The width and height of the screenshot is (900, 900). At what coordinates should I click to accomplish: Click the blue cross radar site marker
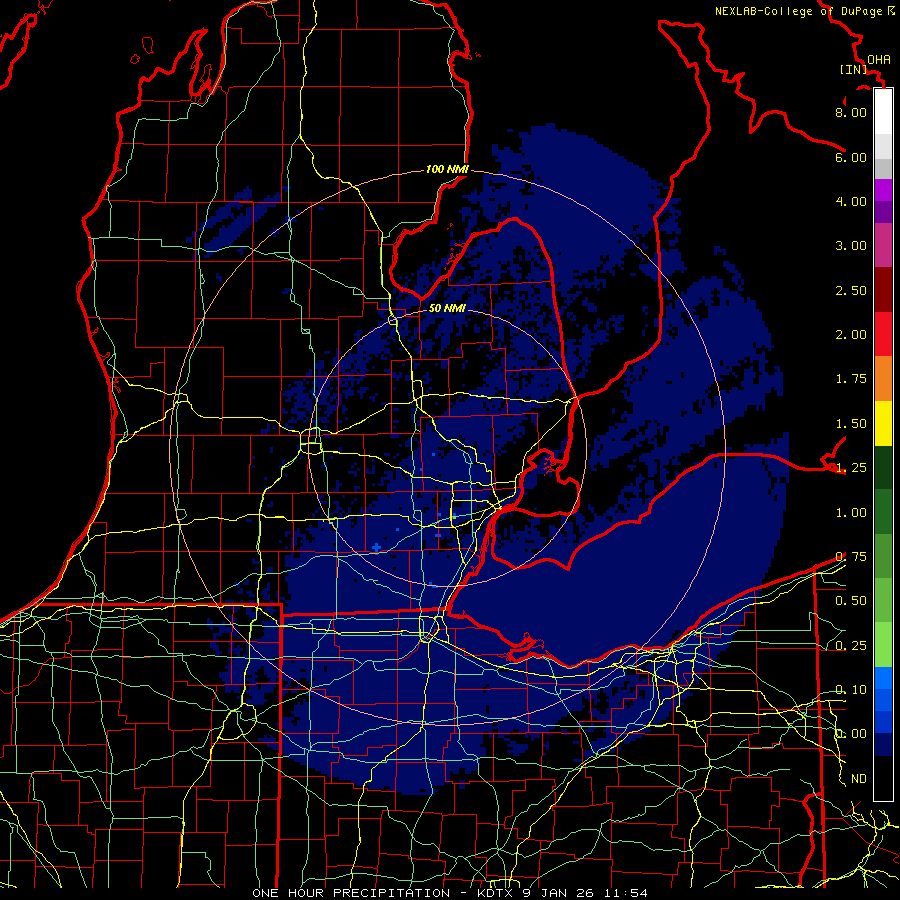376,548
